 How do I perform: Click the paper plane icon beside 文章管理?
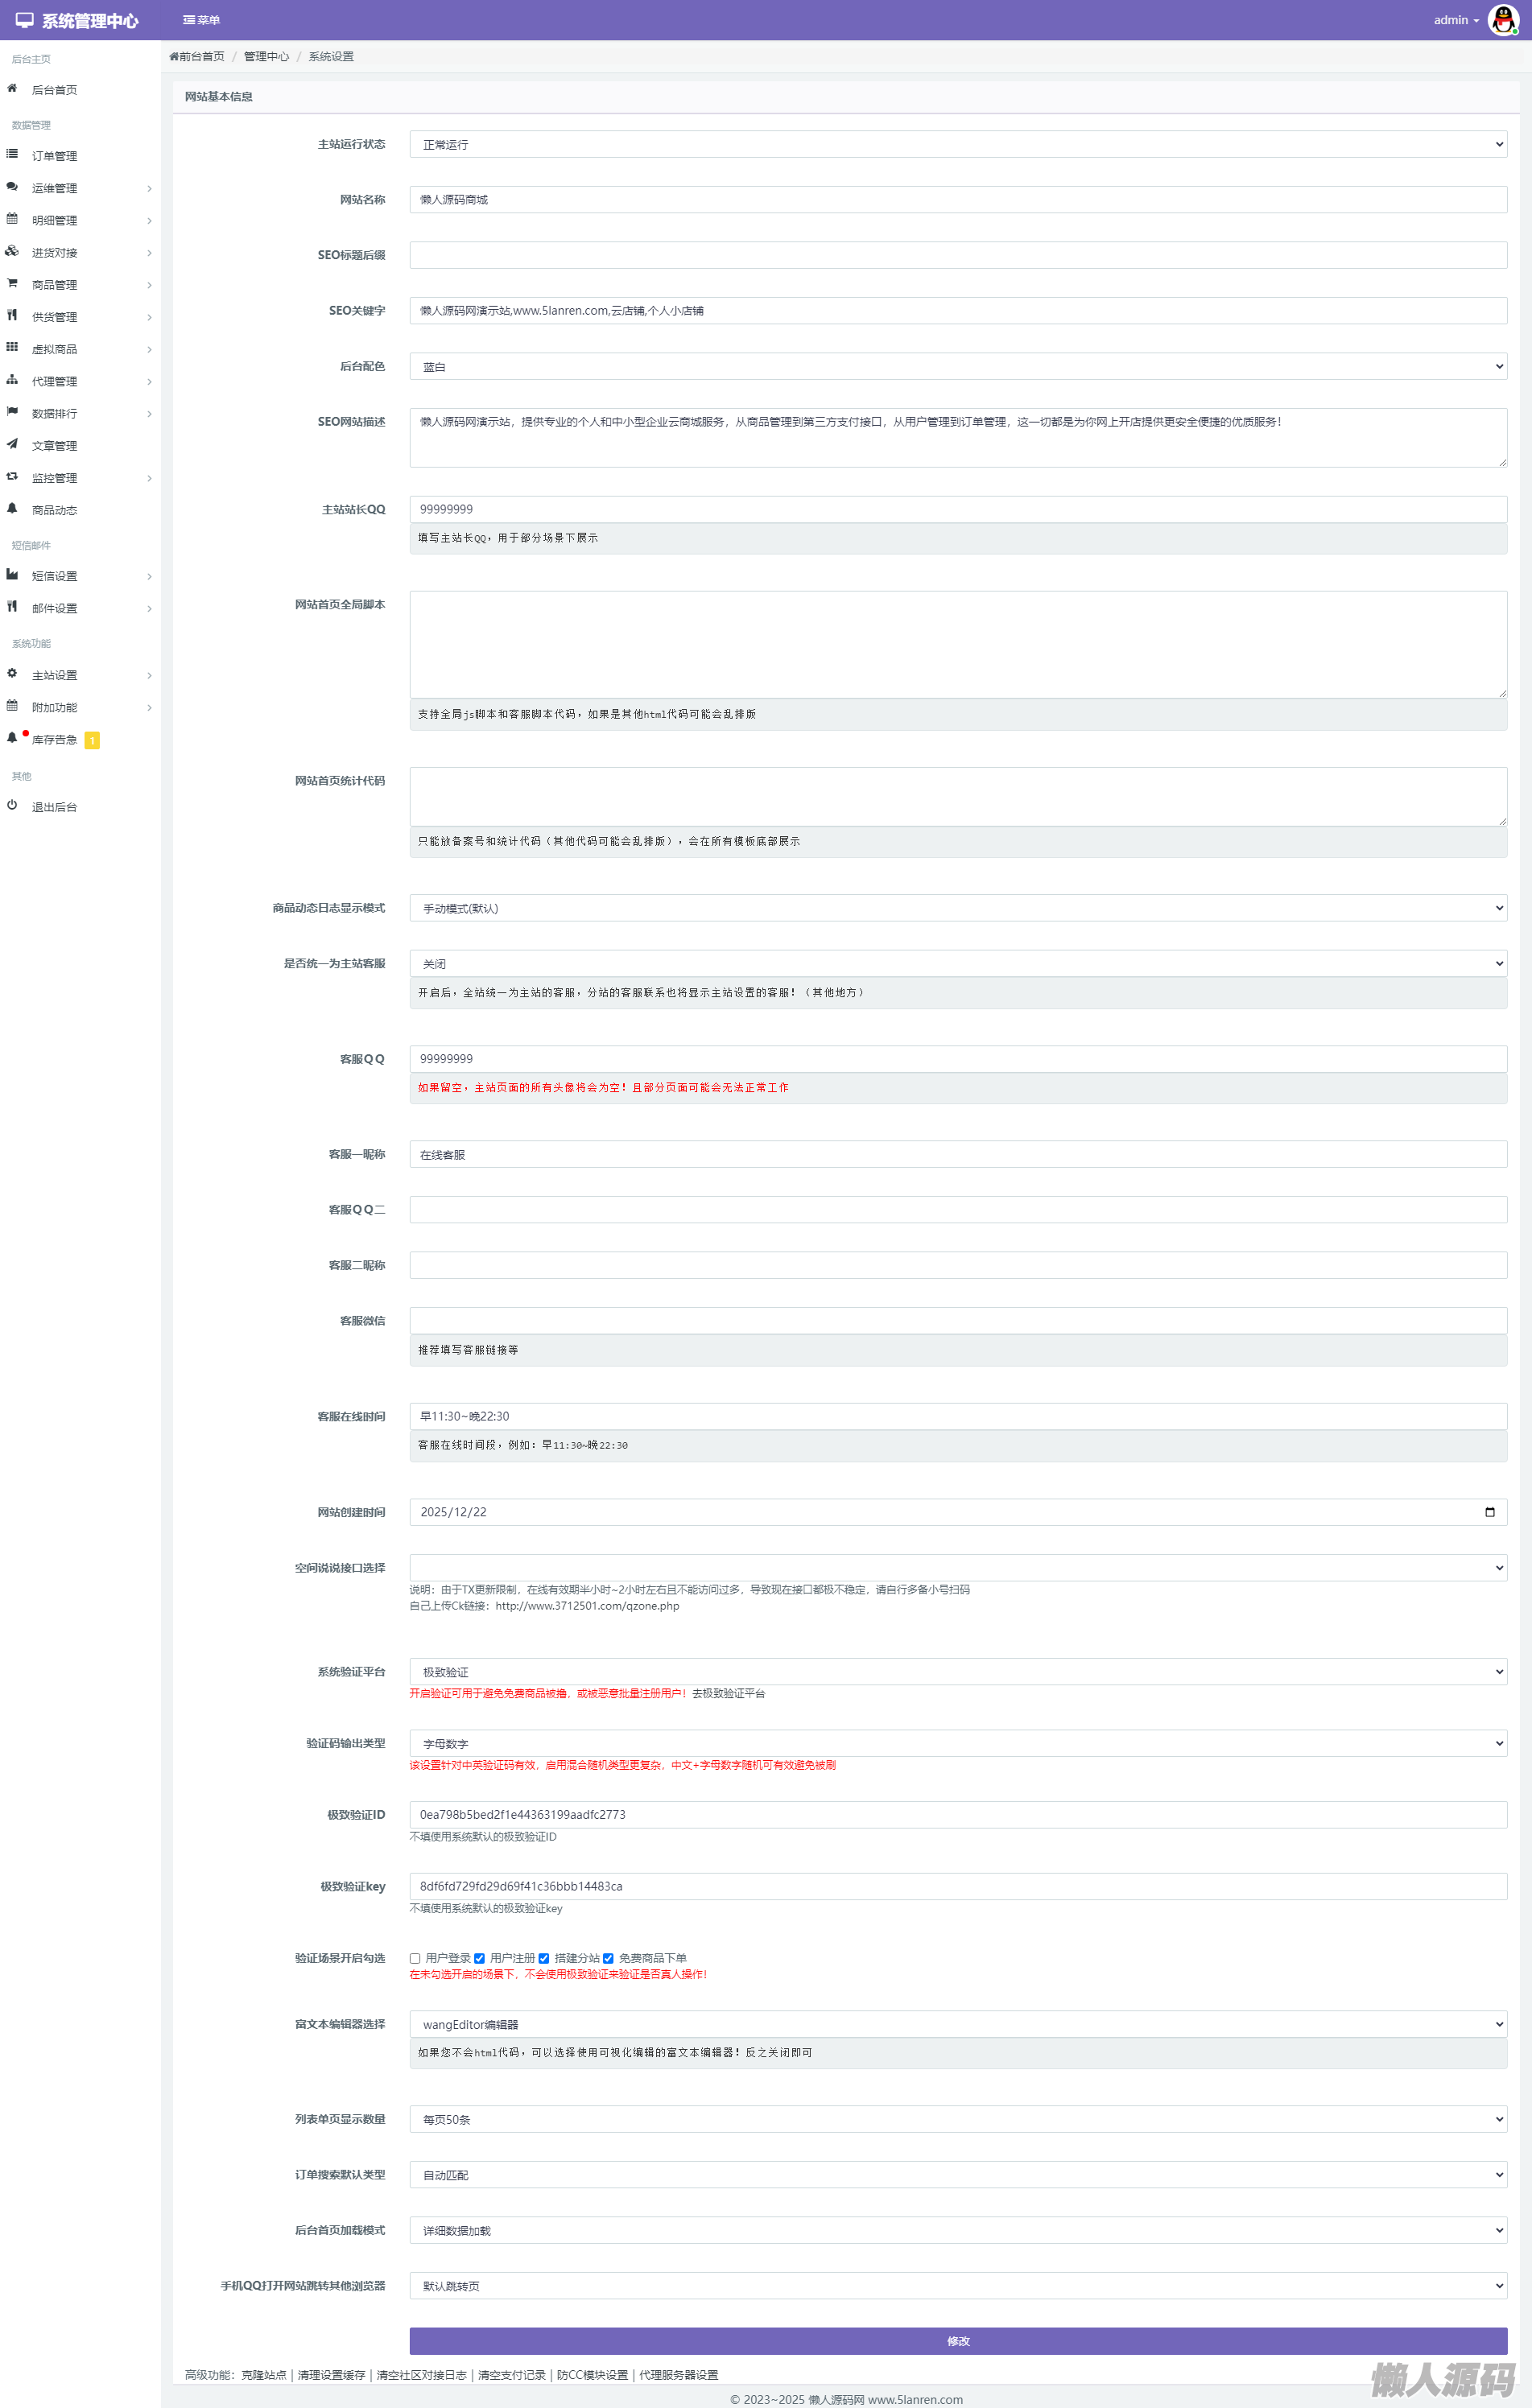click(12, 444)
